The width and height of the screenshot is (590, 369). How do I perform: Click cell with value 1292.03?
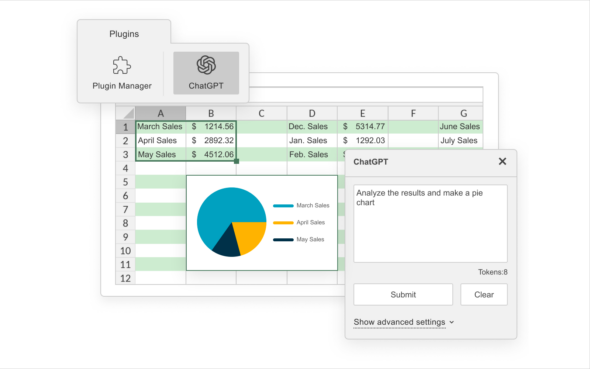pos(362,141)
